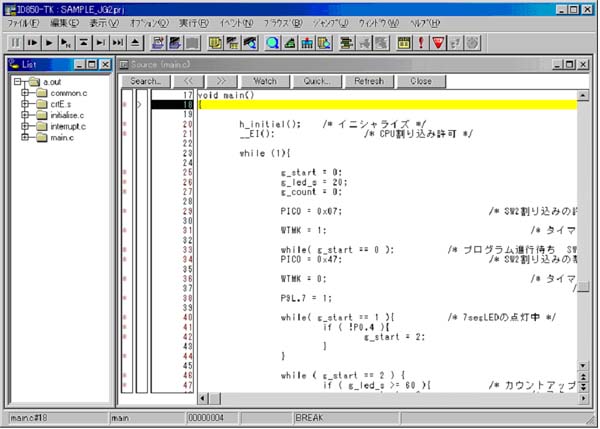Image resolution: width=600 pixels, height=429 pixels.
Task: Click the red triangle Break toolbar icon
Action: coord(438,43)
